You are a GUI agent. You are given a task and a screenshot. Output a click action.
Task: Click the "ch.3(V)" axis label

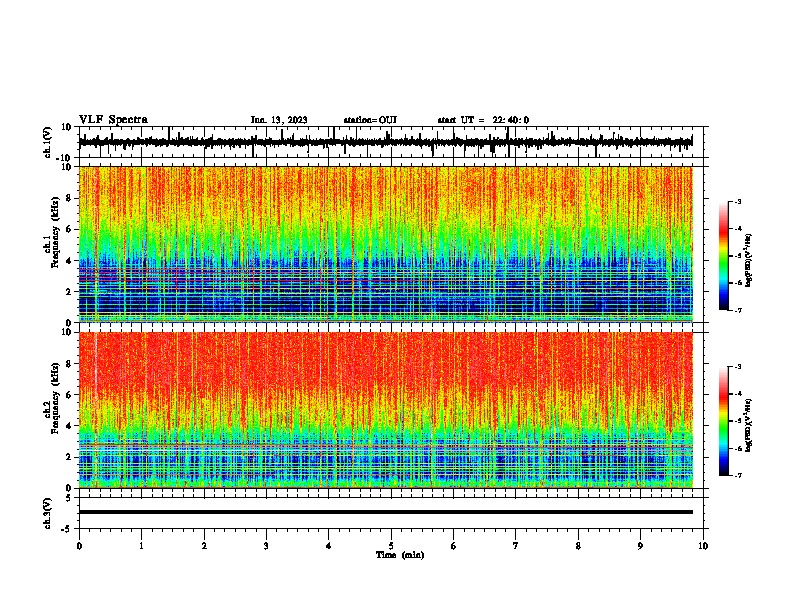click(47, 513)
